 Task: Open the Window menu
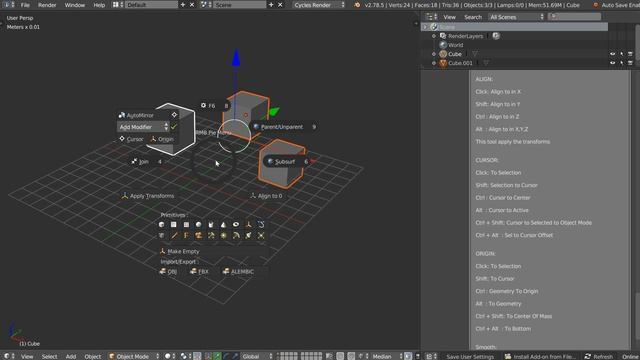click(75, 5)
